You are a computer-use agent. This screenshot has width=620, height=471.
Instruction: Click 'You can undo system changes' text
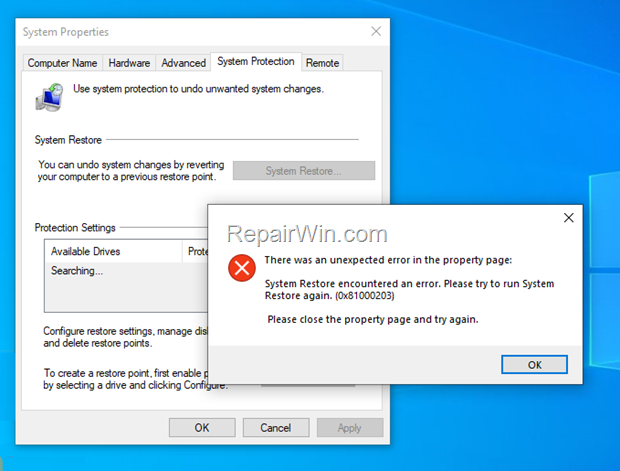click(131, 170)
